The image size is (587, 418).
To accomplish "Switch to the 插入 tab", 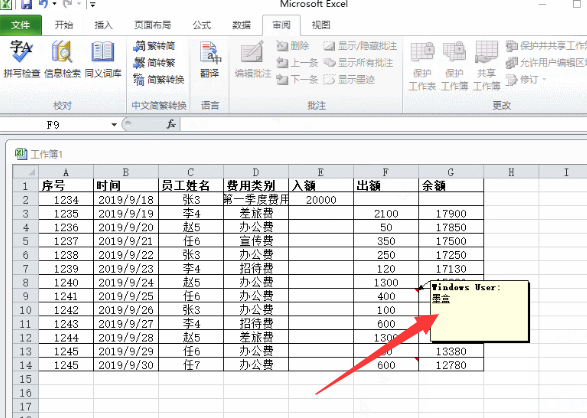I will click(x=103, y=25).
